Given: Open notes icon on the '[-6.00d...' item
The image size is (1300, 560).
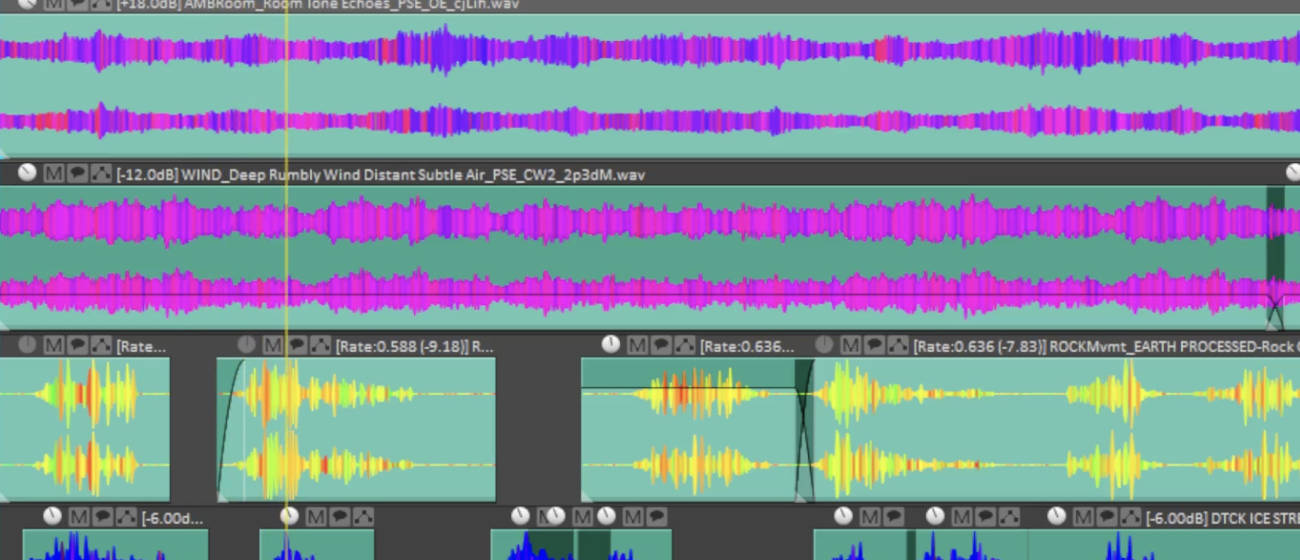Looking at the screenshot, I should pyautogui.click(x=102, y=517).
